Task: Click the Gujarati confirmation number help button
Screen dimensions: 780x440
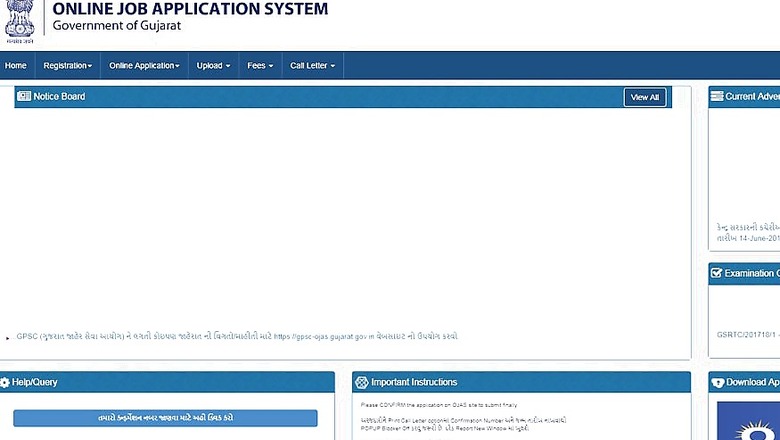Action: point(165,418)
